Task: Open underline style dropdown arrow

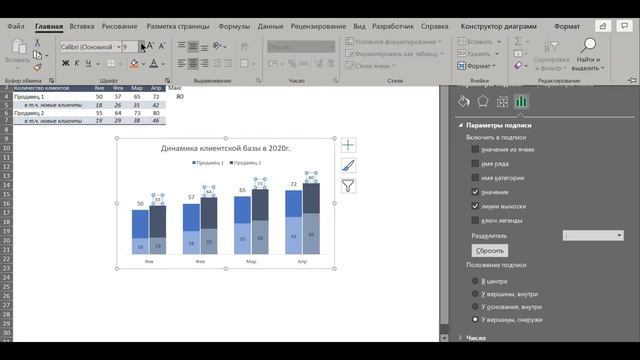Action: [98, 64]
